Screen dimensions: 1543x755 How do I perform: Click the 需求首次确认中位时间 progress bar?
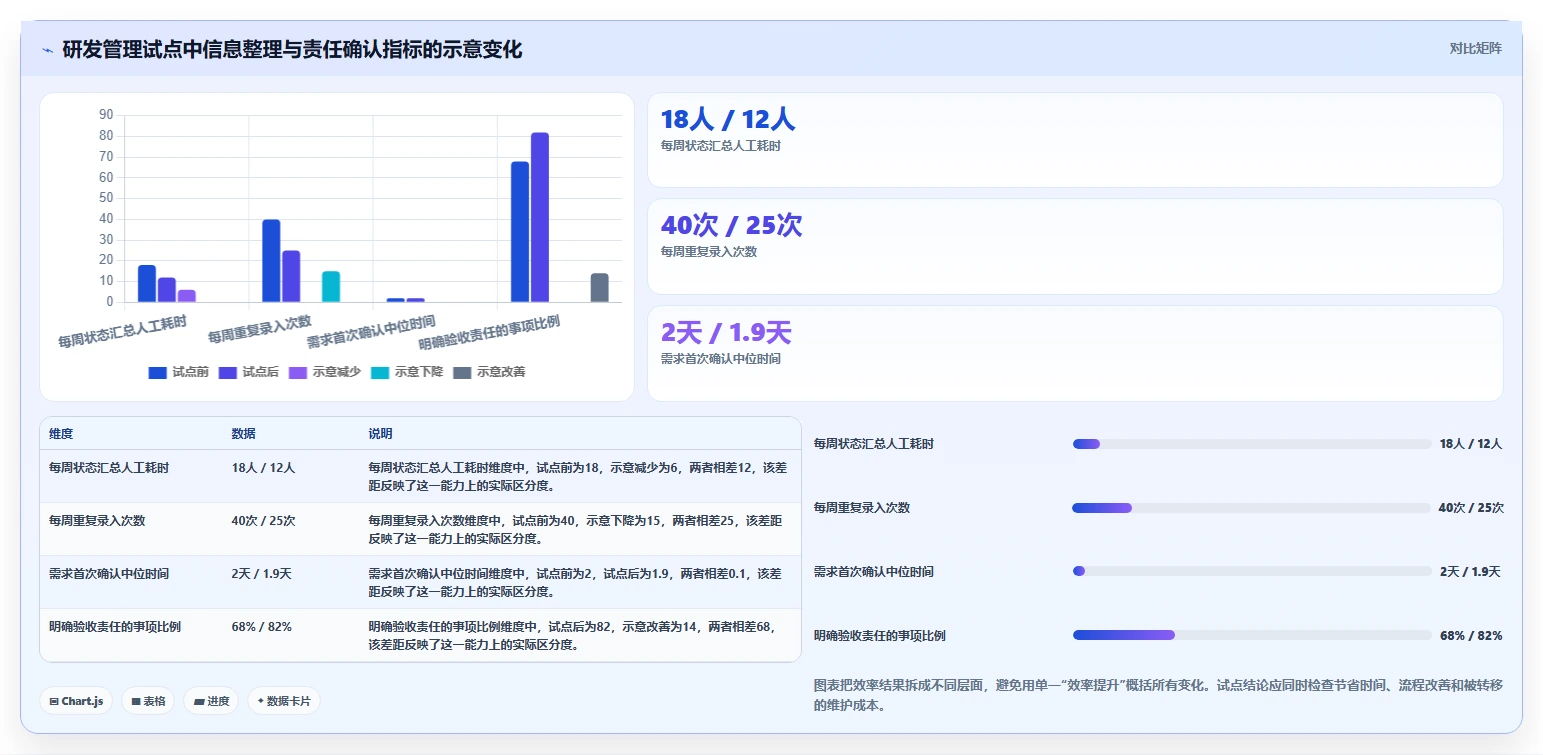click(x=1251, y=571)
